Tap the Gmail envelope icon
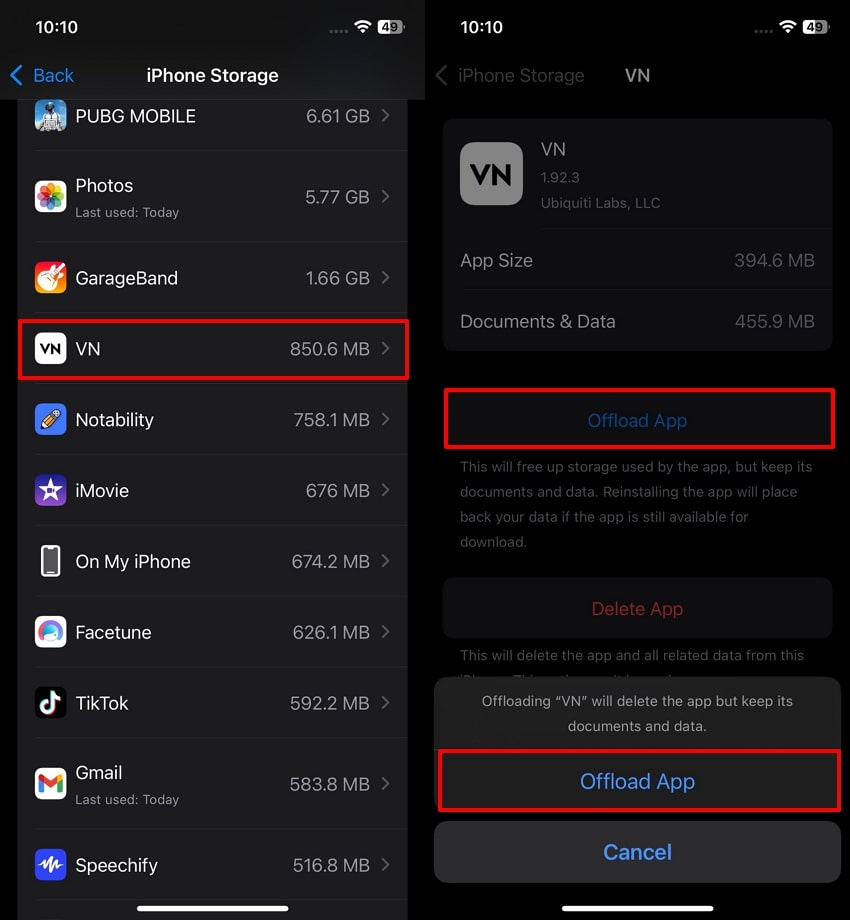Screen dimensions: 850x920 pos(50,784)
